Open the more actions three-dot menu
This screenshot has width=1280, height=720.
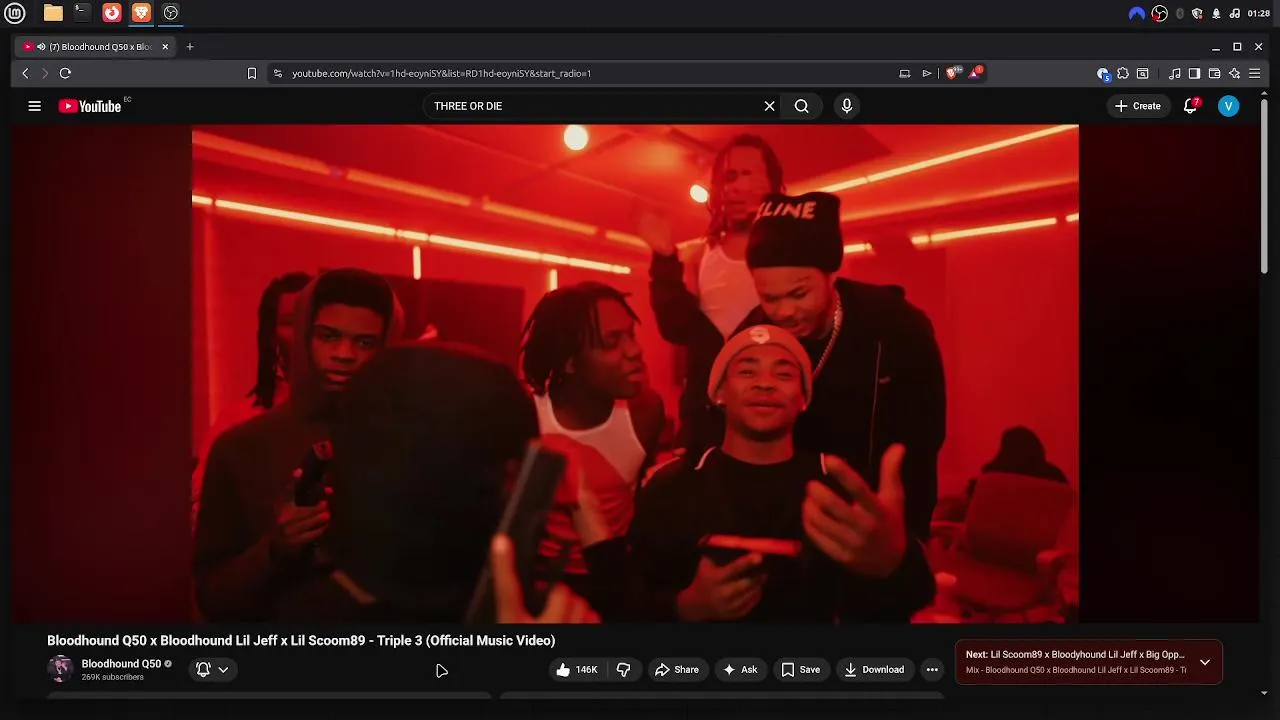tap(932, 670)
